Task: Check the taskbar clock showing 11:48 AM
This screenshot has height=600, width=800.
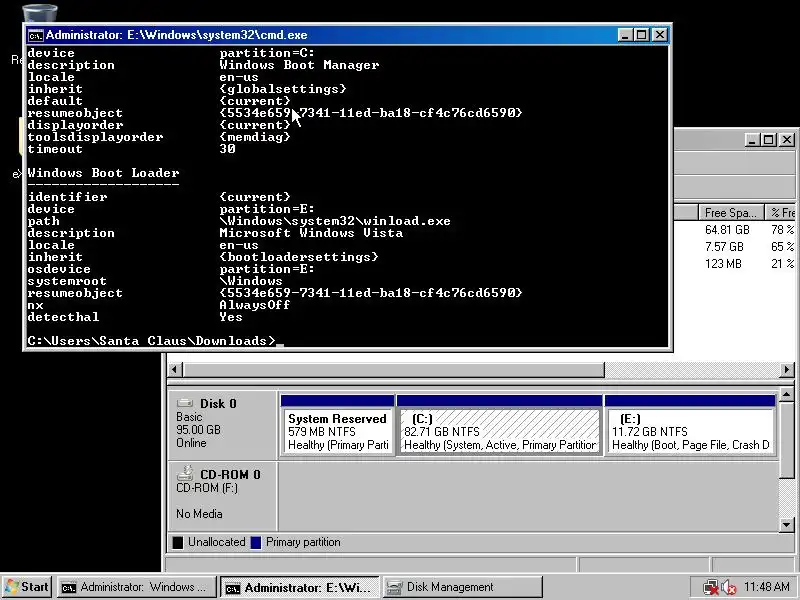Action: pos(767,587)
